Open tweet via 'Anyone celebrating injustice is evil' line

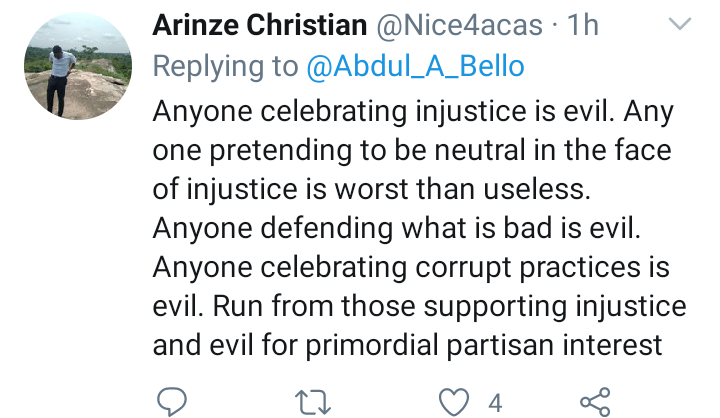[x=383, y=112]
